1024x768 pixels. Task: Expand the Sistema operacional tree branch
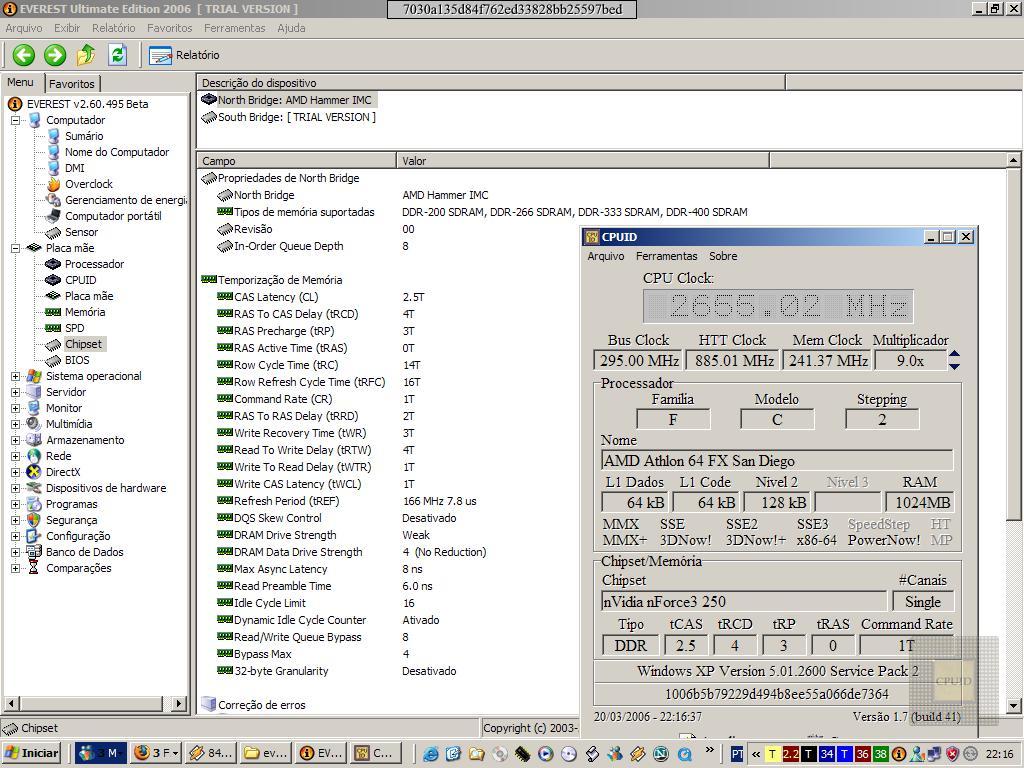[x=16, y=376]
